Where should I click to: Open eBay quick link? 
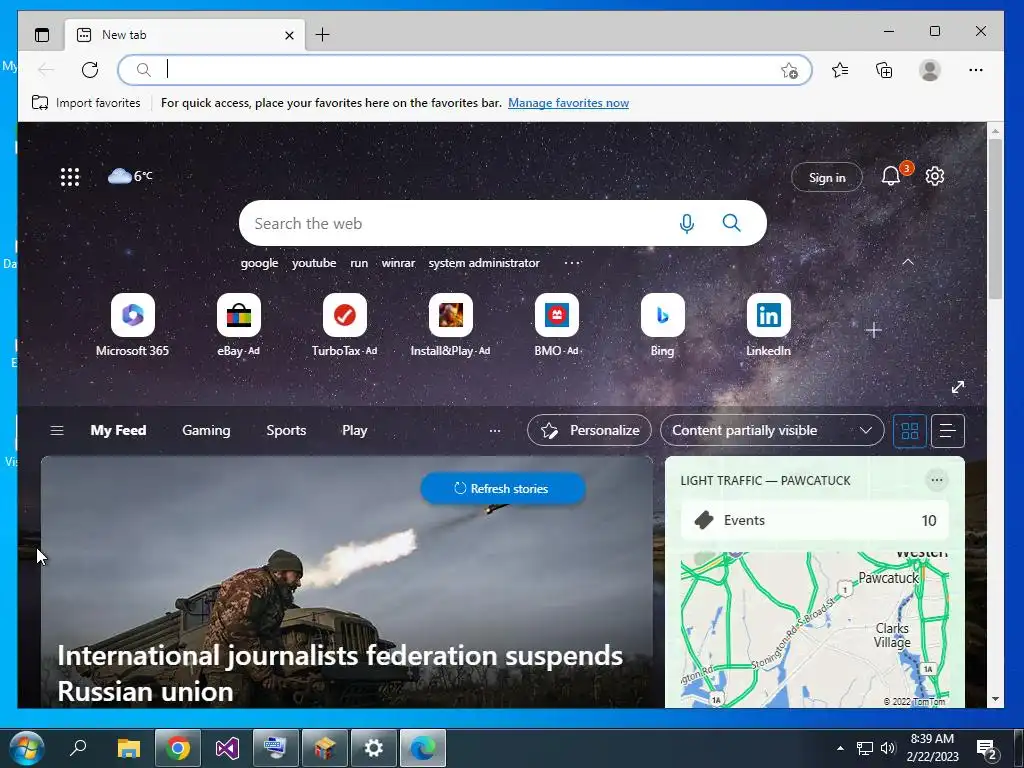(x=238, y=325)
